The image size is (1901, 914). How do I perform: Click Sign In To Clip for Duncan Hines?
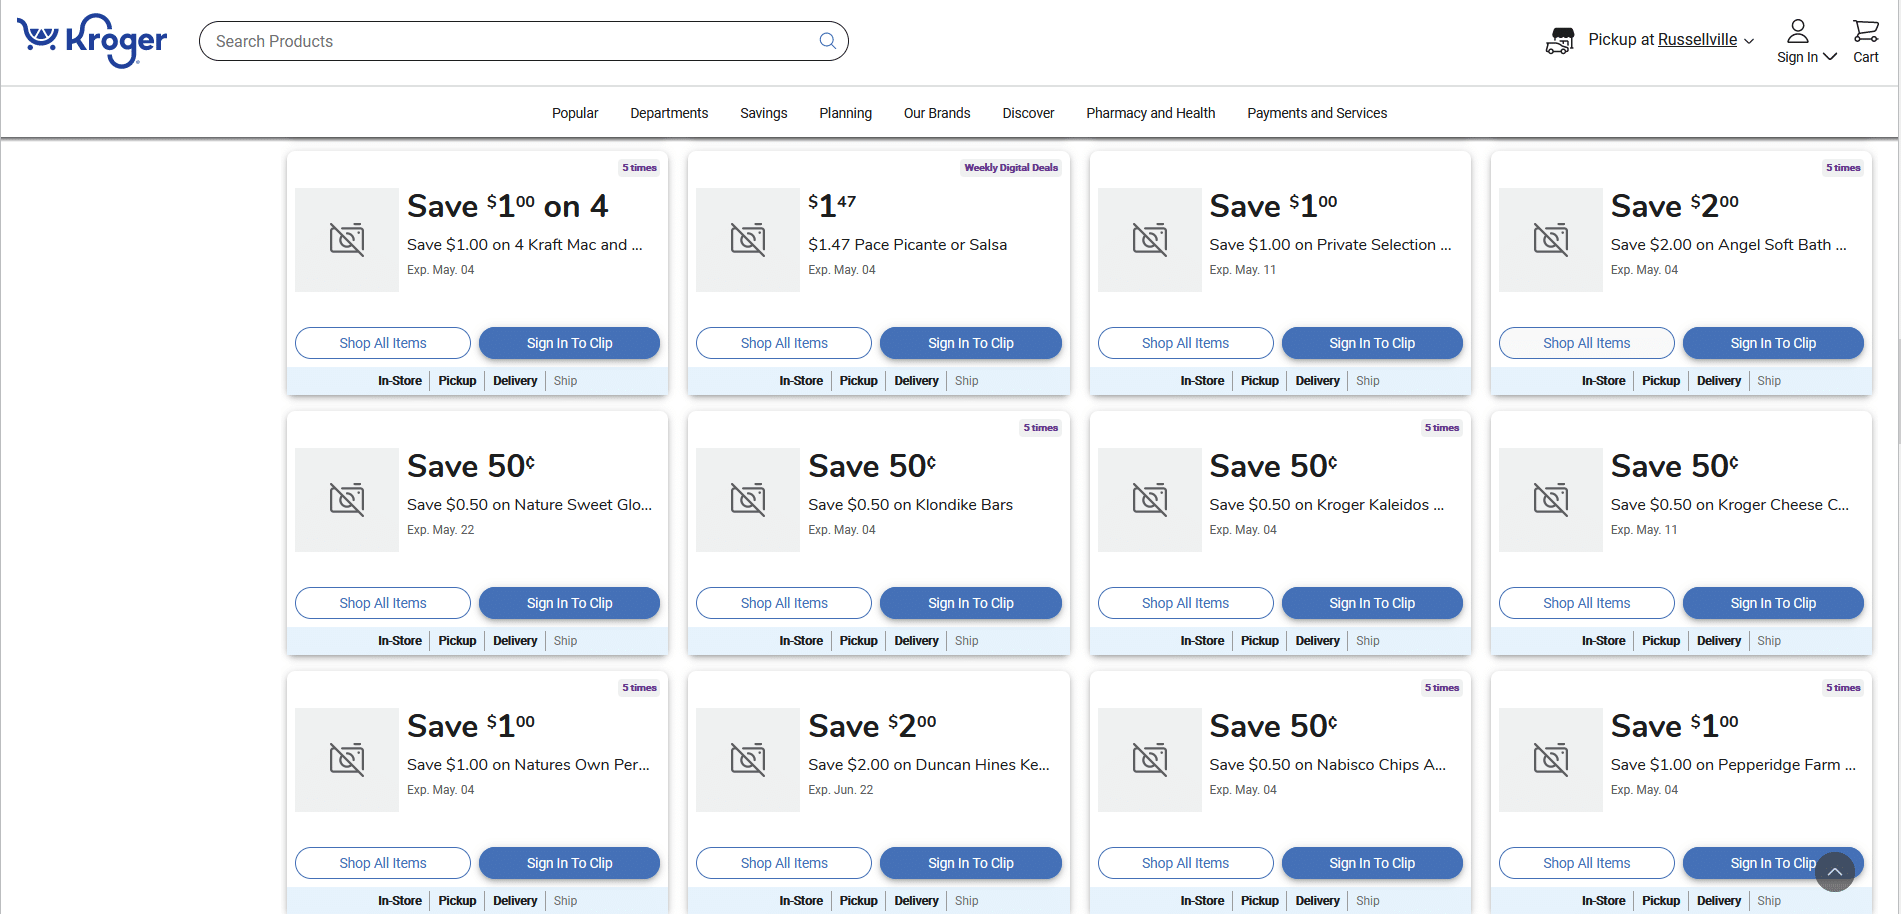(971, 863)
